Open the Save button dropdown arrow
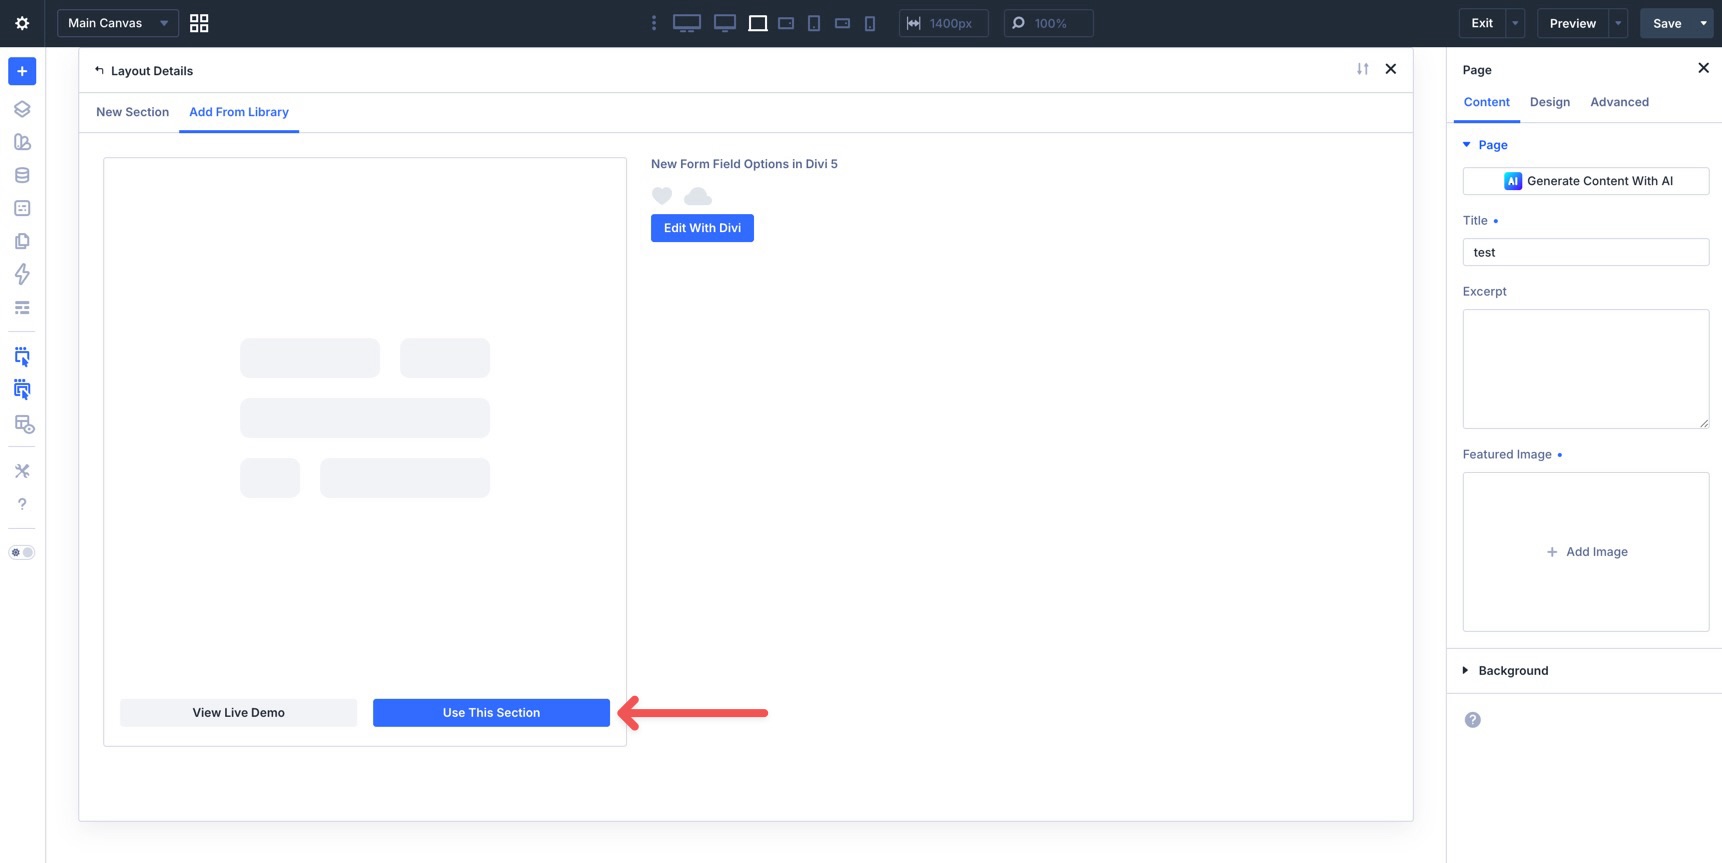This screenshot has height=863, width=1722. click(1704, 23)
